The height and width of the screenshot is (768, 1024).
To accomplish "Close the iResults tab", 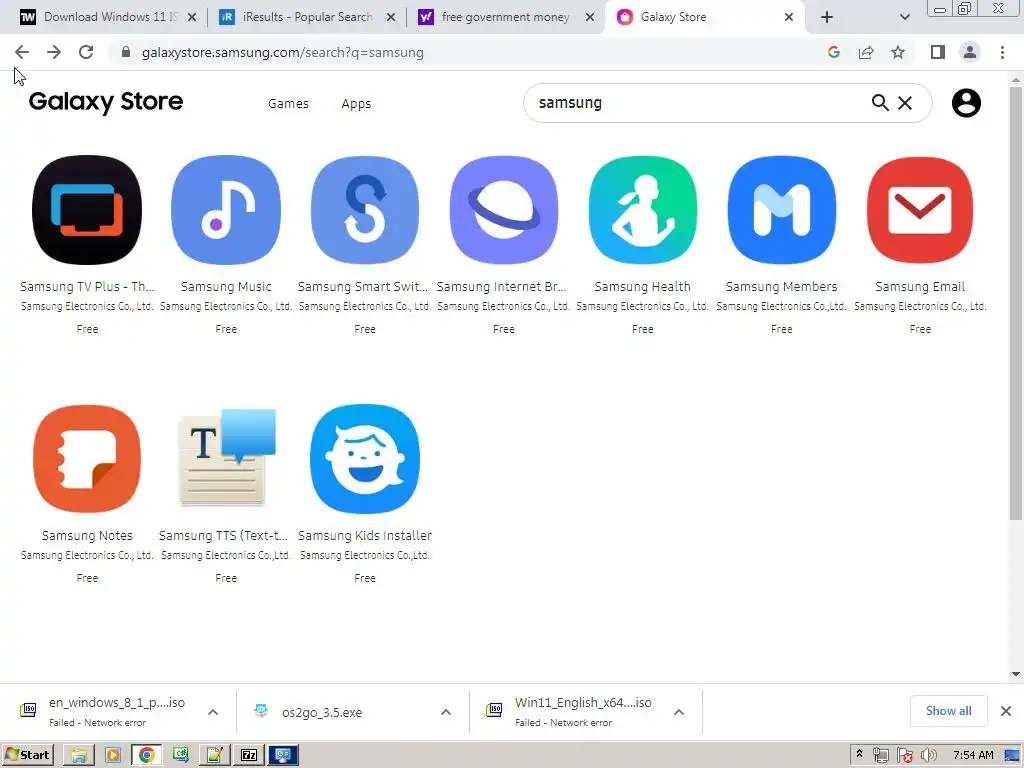I will point(391,17).
